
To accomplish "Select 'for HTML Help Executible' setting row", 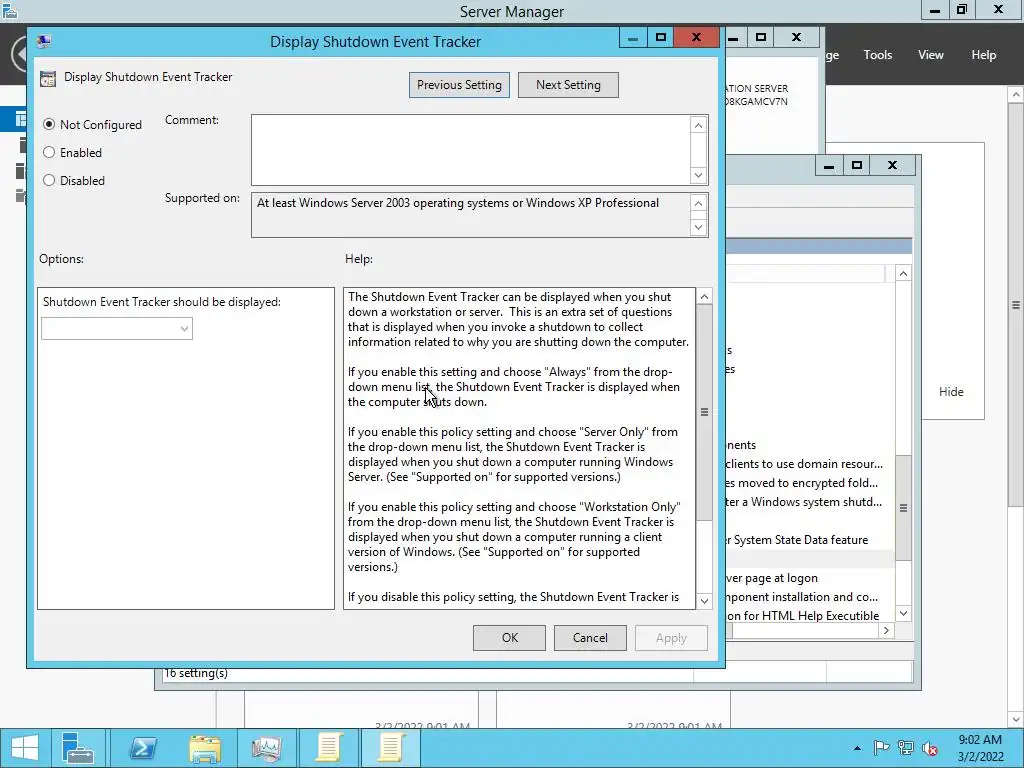I will pos(809,616).
